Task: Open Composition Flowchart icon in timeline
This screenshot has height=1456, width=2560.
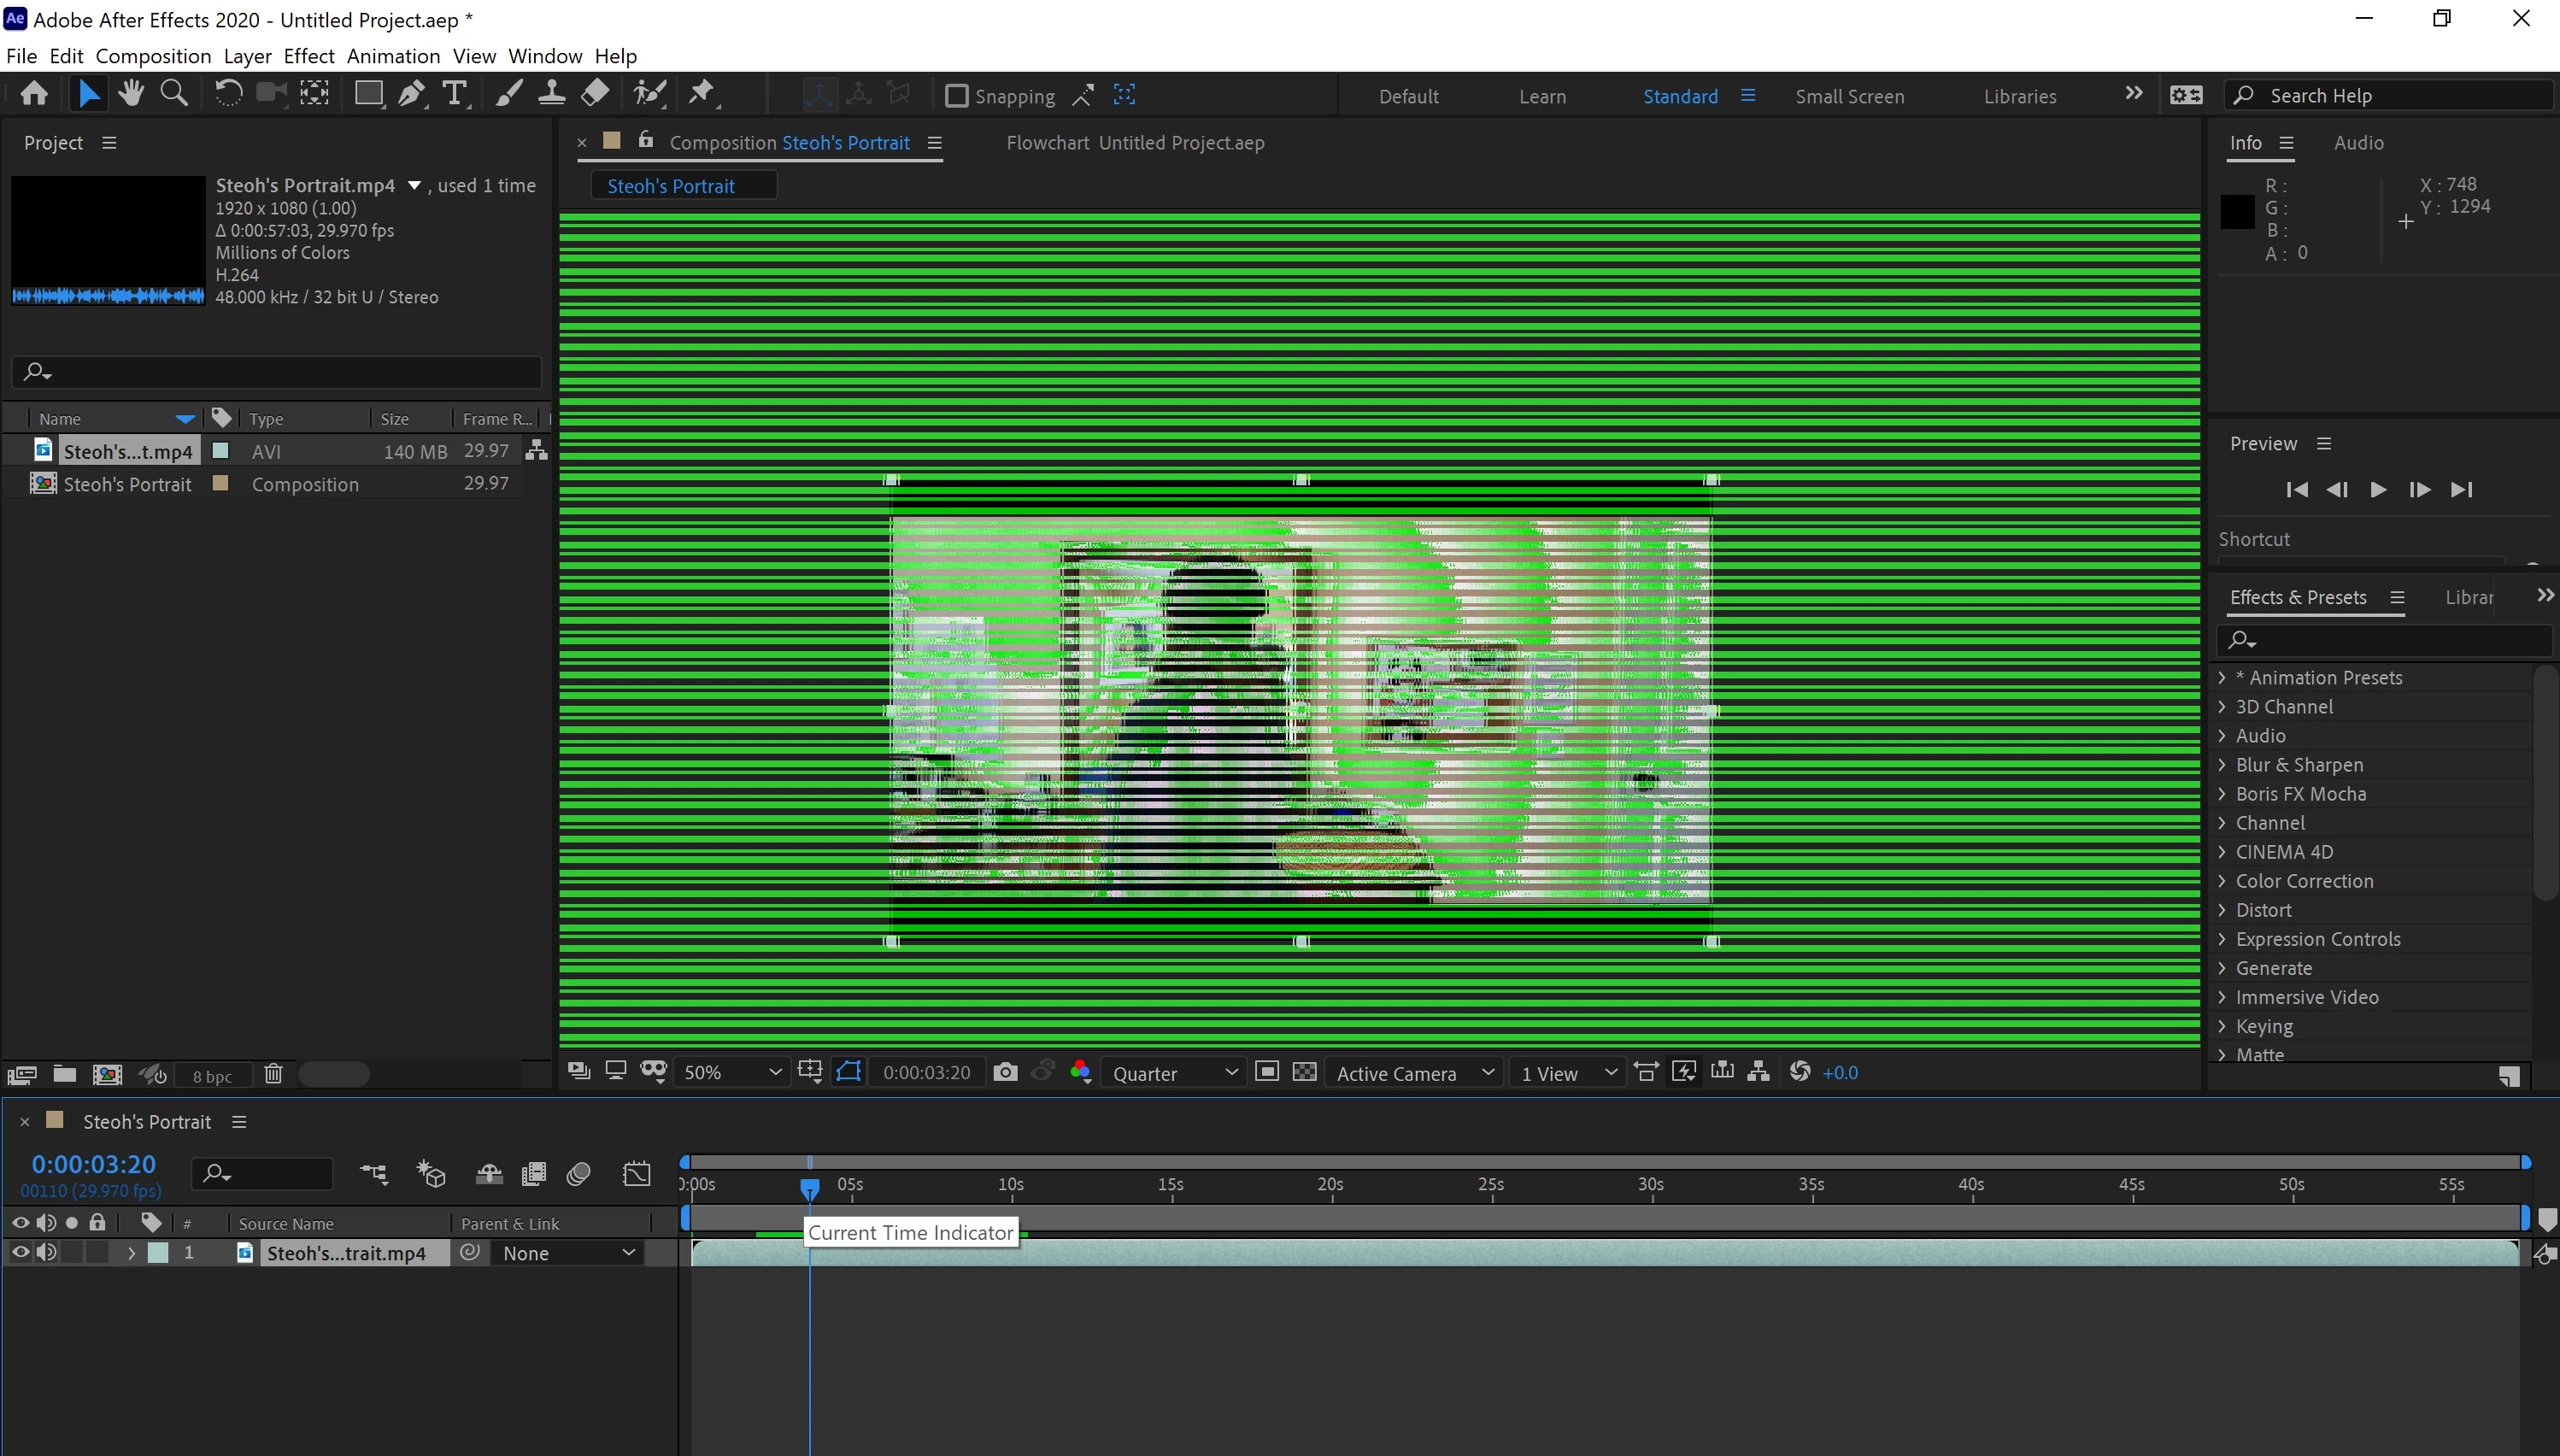Action: pyautogui.click(x=374, y=1173)
